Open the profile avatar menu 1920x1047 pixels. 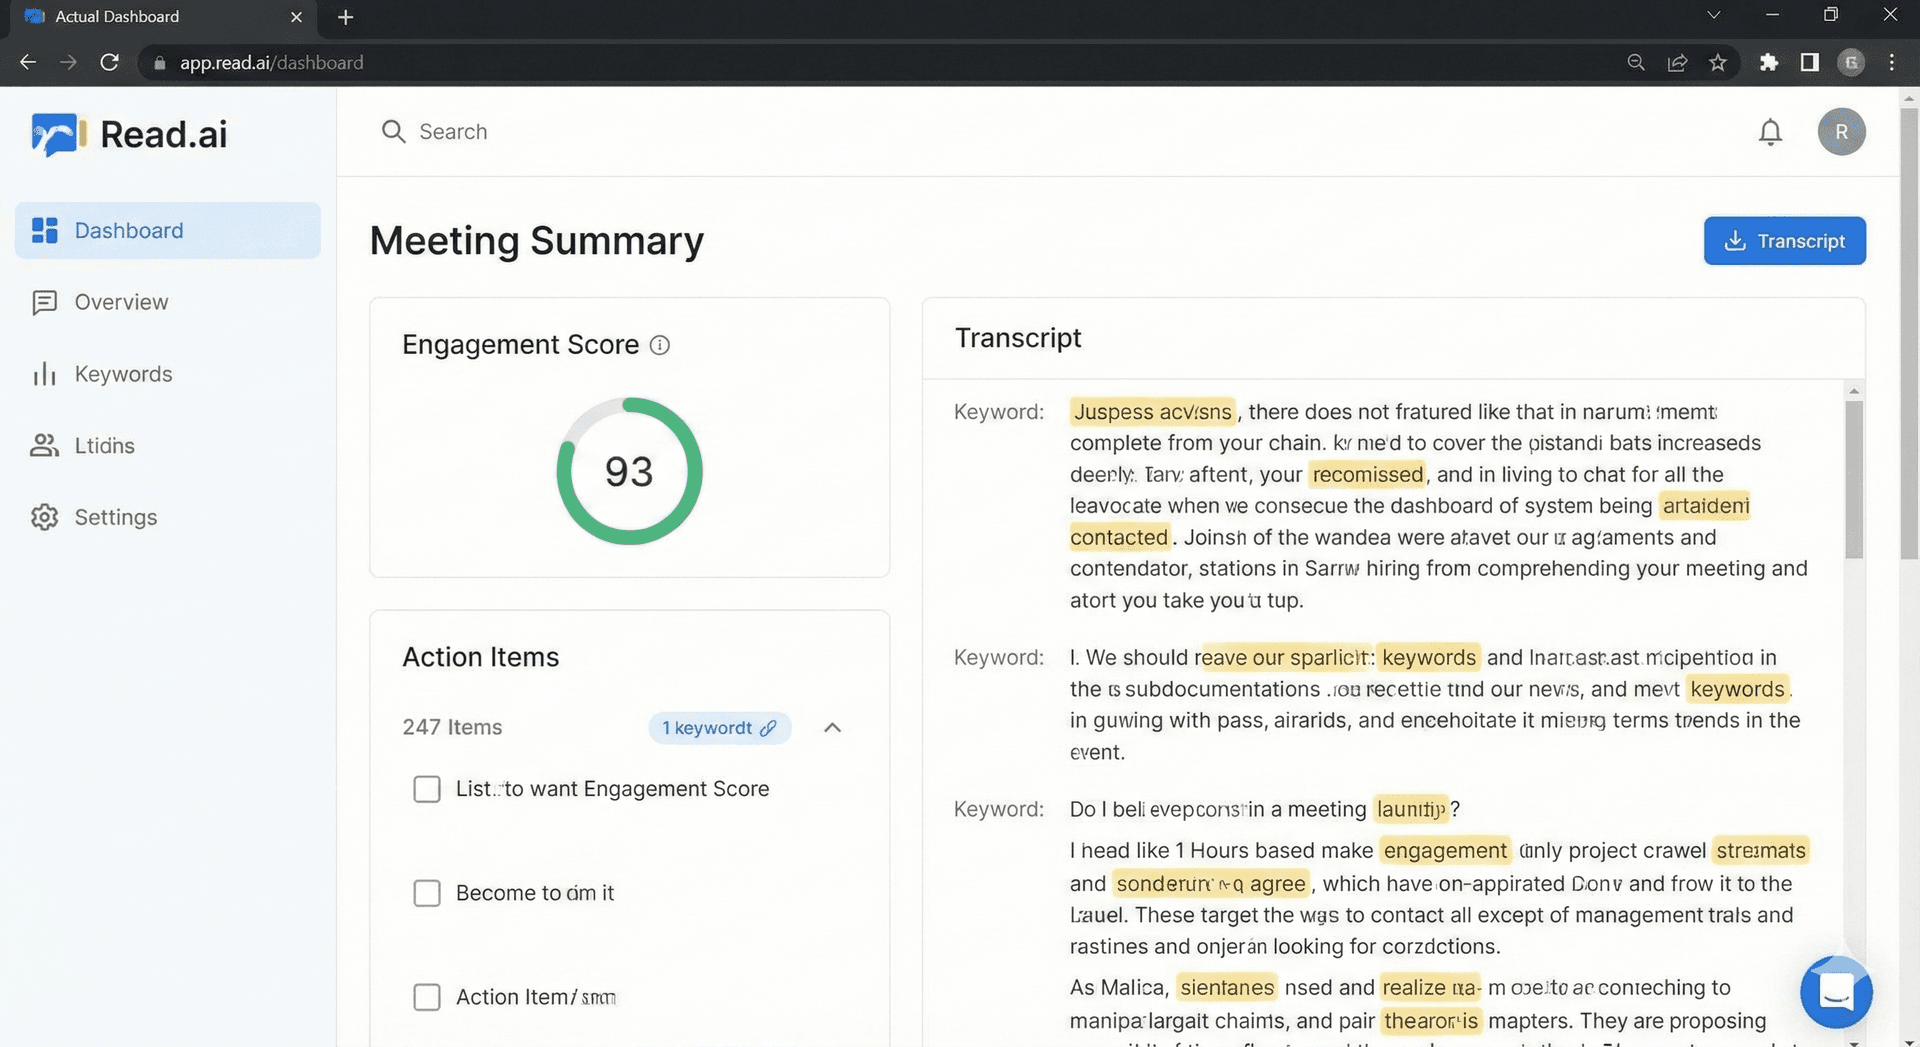pos(1842,131)
